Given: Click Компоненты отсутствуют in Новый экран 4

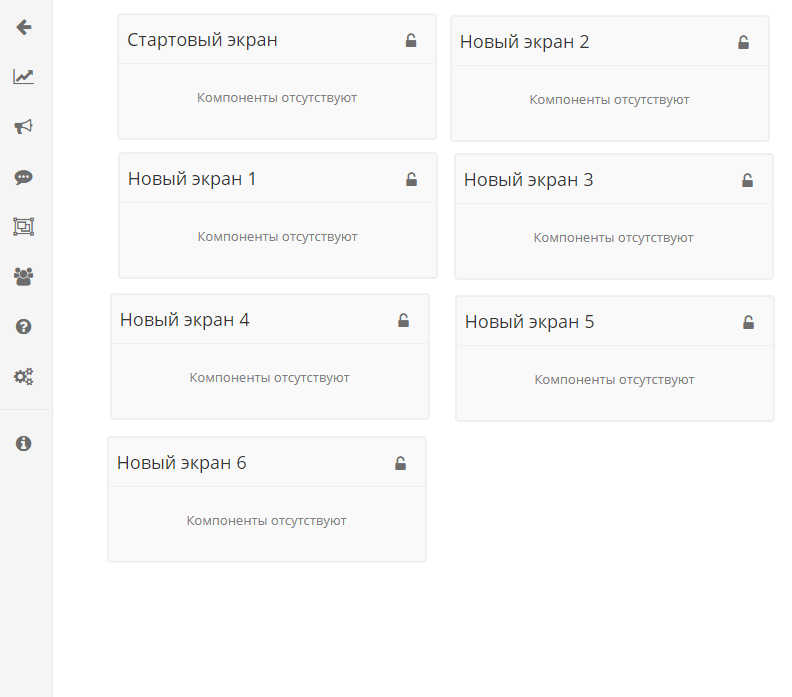Looking at the screenshot, I should [269, 378].
